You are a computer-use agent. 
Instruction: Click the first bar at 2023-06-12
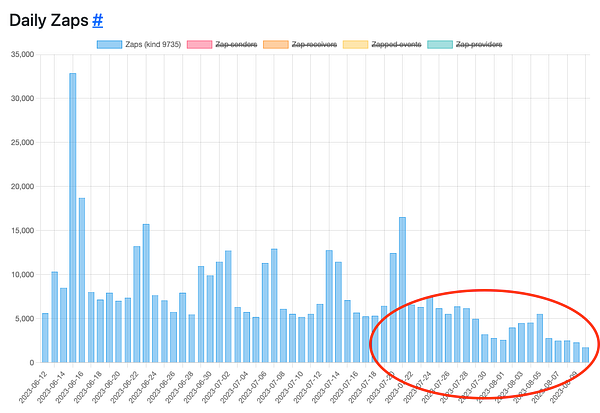45,338
